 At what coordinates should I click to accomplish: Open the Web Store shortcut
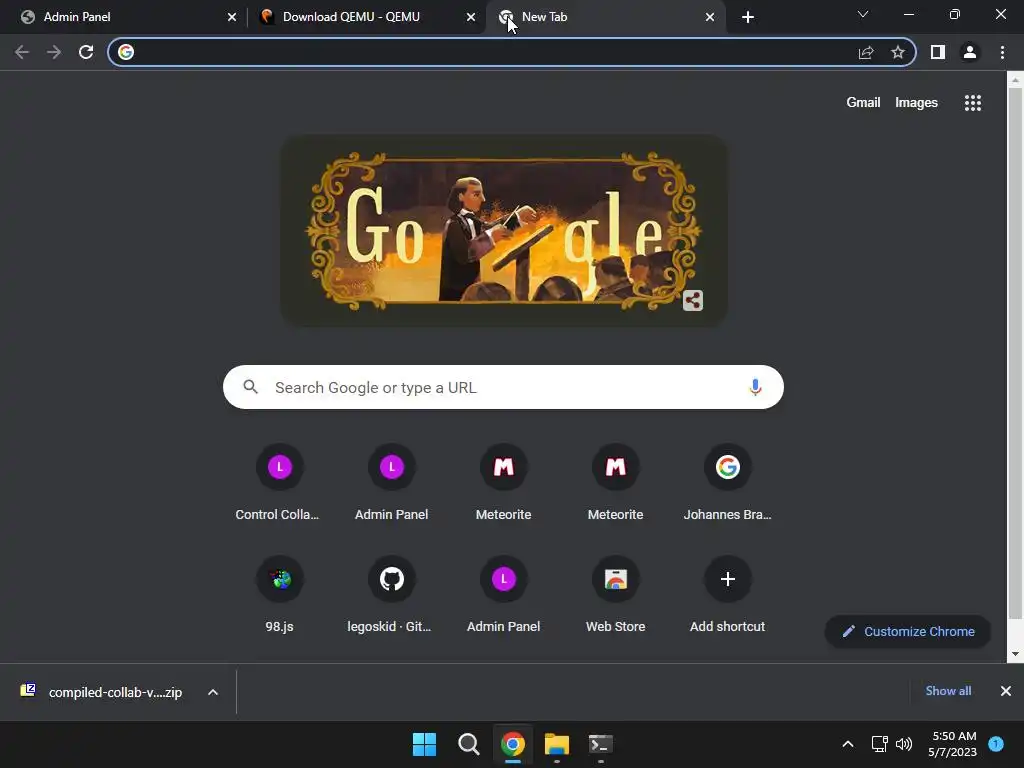(616, 595)
